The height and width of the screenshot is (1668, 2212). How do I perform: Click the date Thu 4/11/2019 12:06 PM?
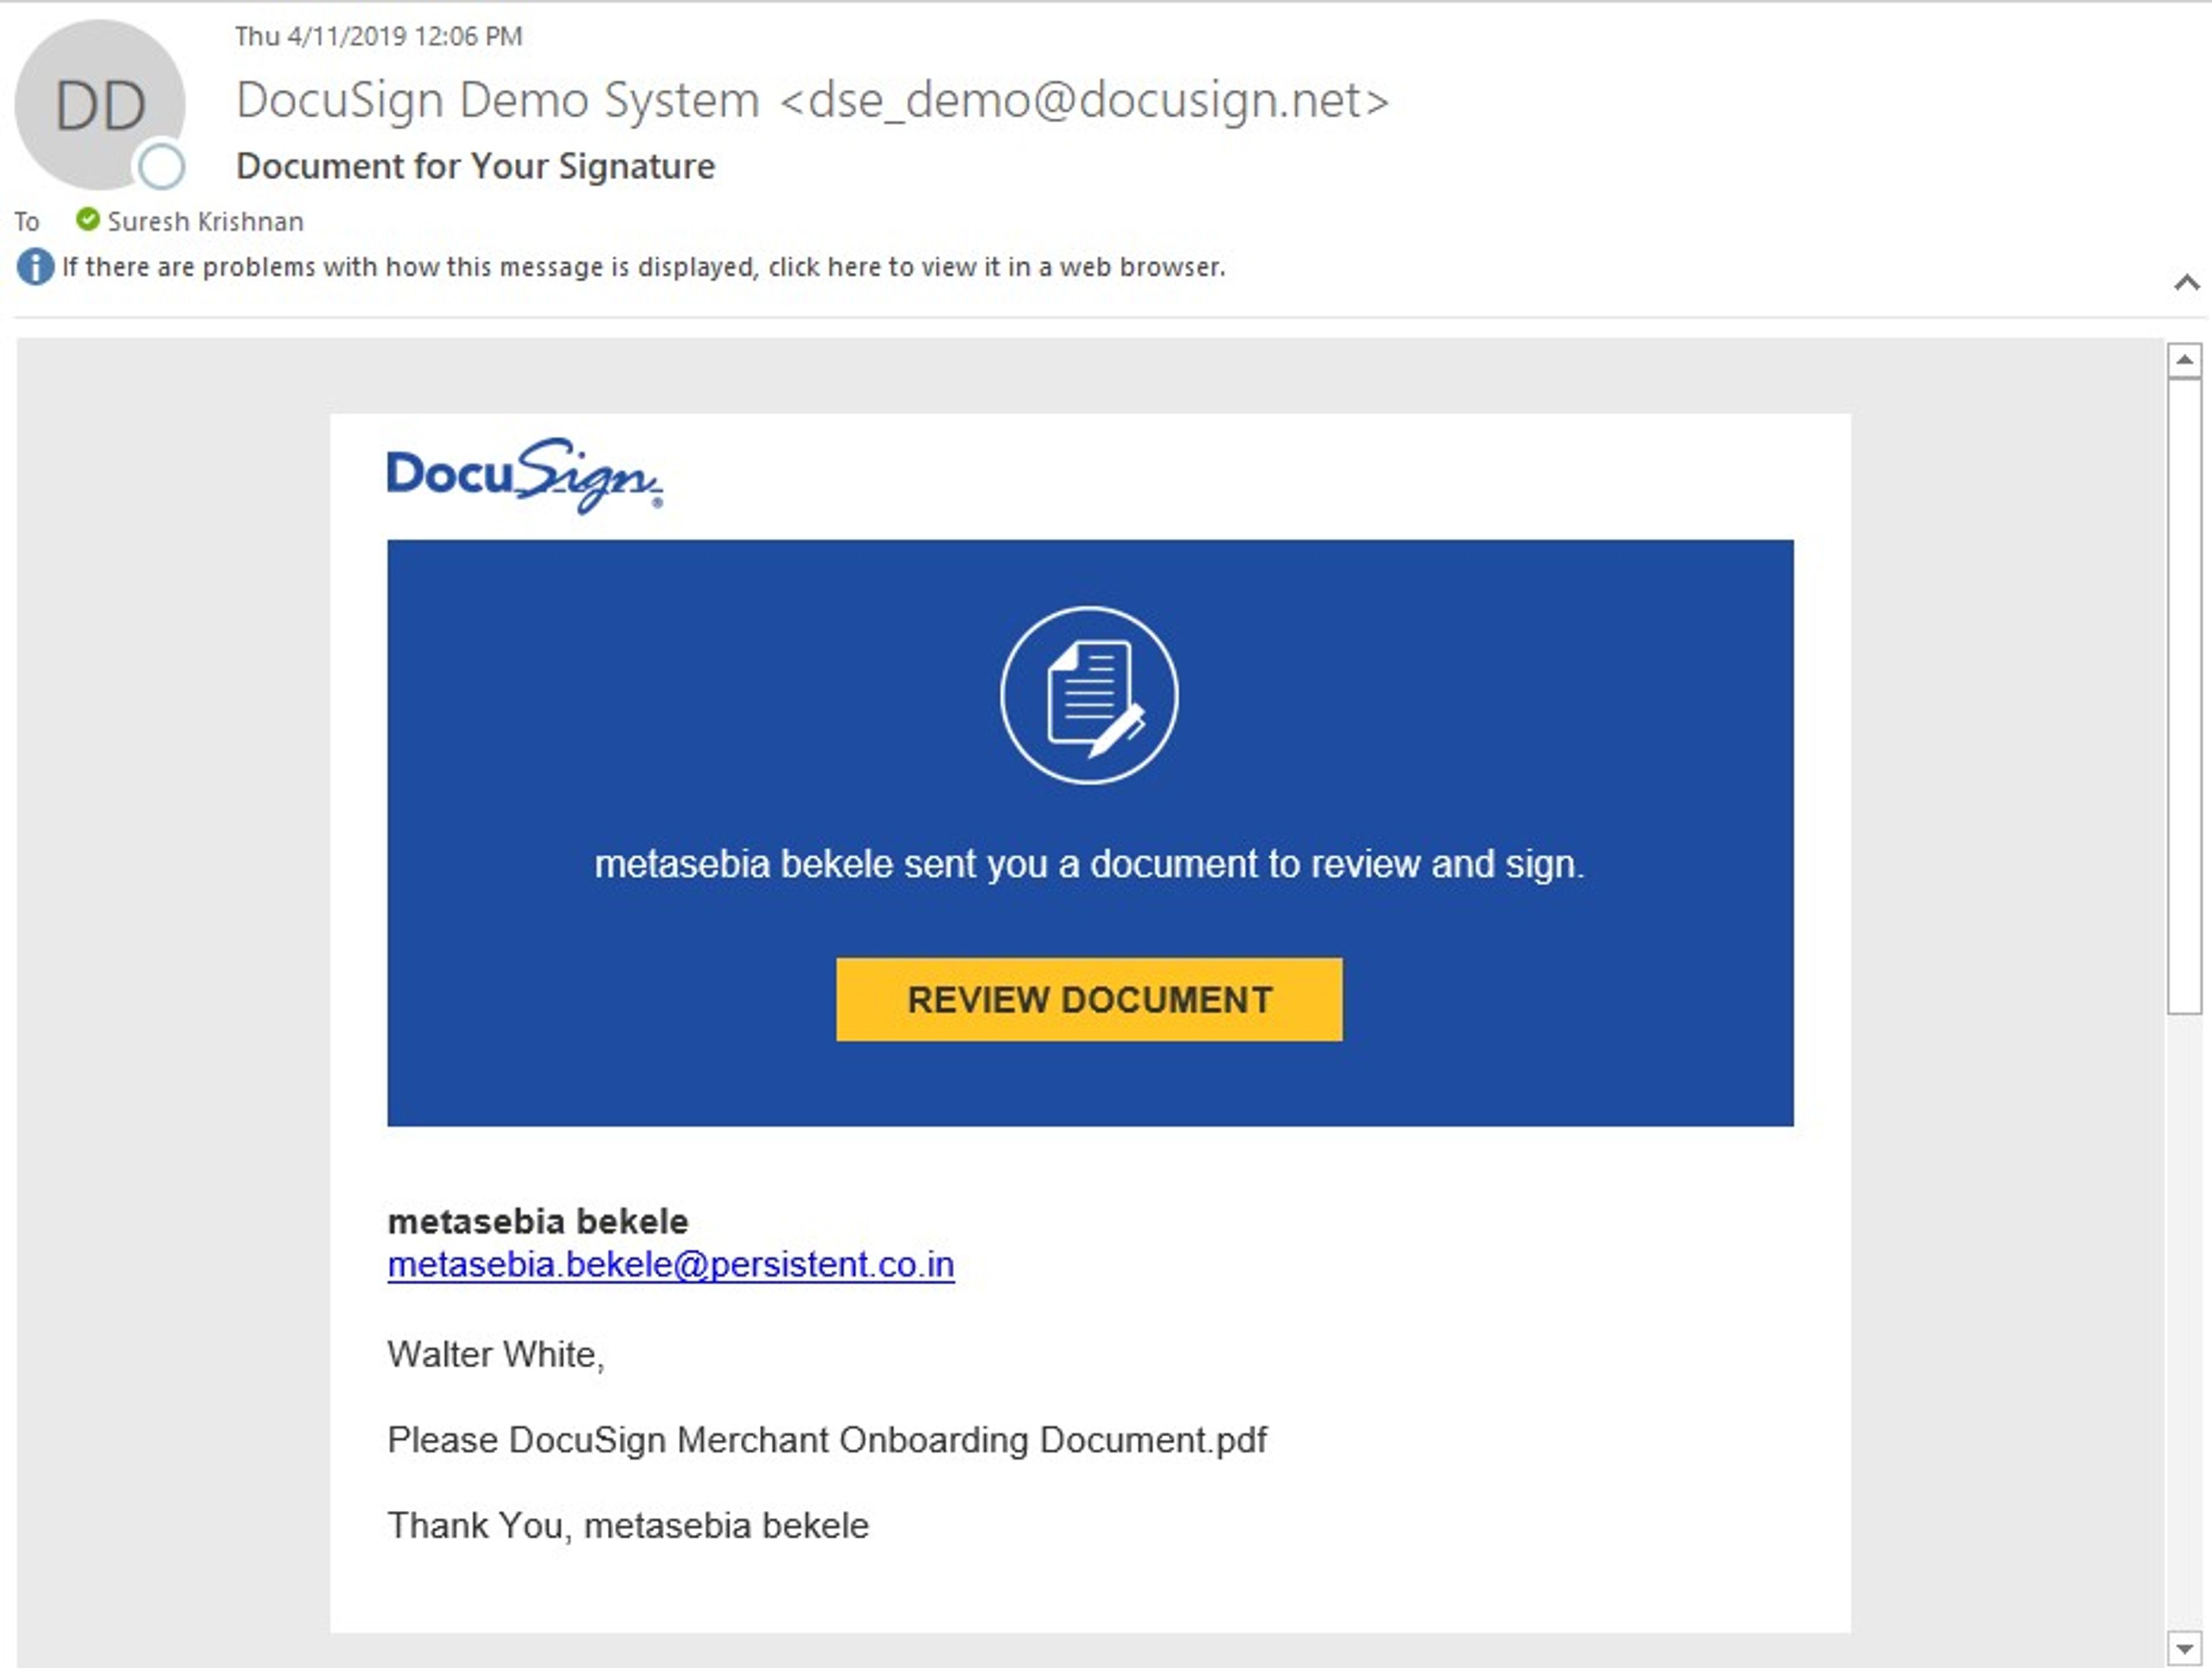(x=379, y=37)
